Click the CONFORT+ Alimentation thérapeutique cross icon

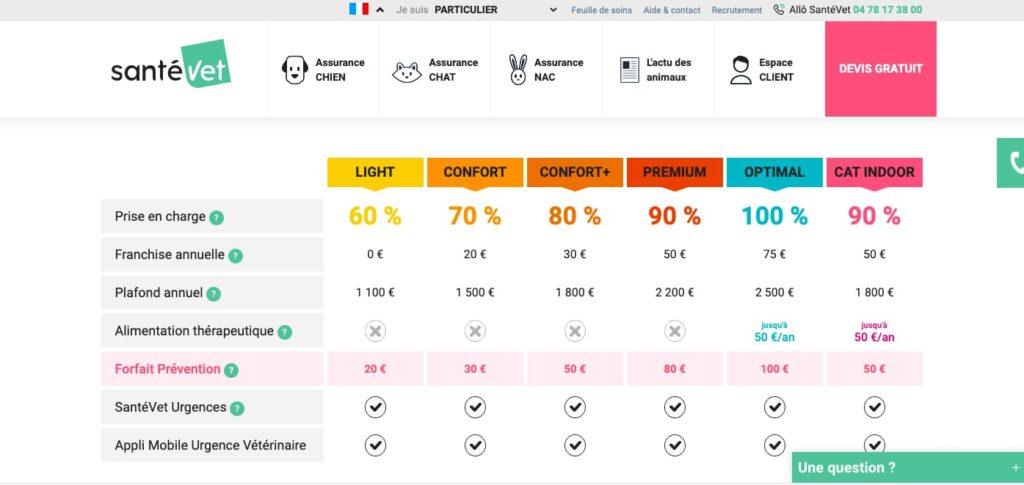coord(575,331)
